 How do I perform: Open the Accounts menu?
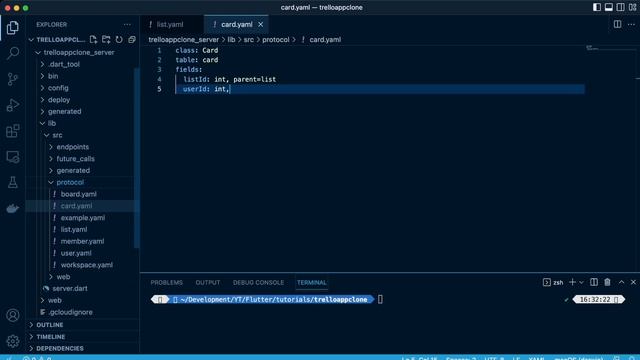click(13, 315)
